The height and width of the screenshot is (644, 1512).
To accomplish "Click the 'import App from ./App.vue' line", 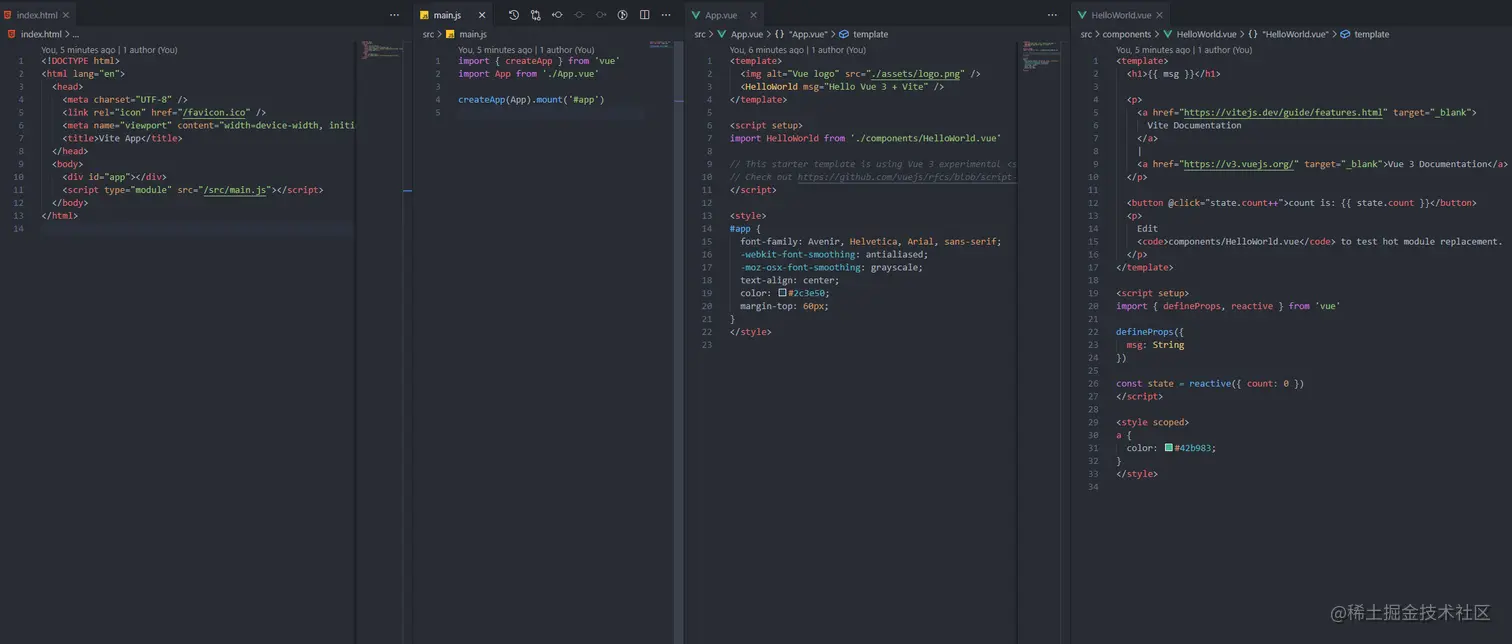I will click(x=527, y=74).
